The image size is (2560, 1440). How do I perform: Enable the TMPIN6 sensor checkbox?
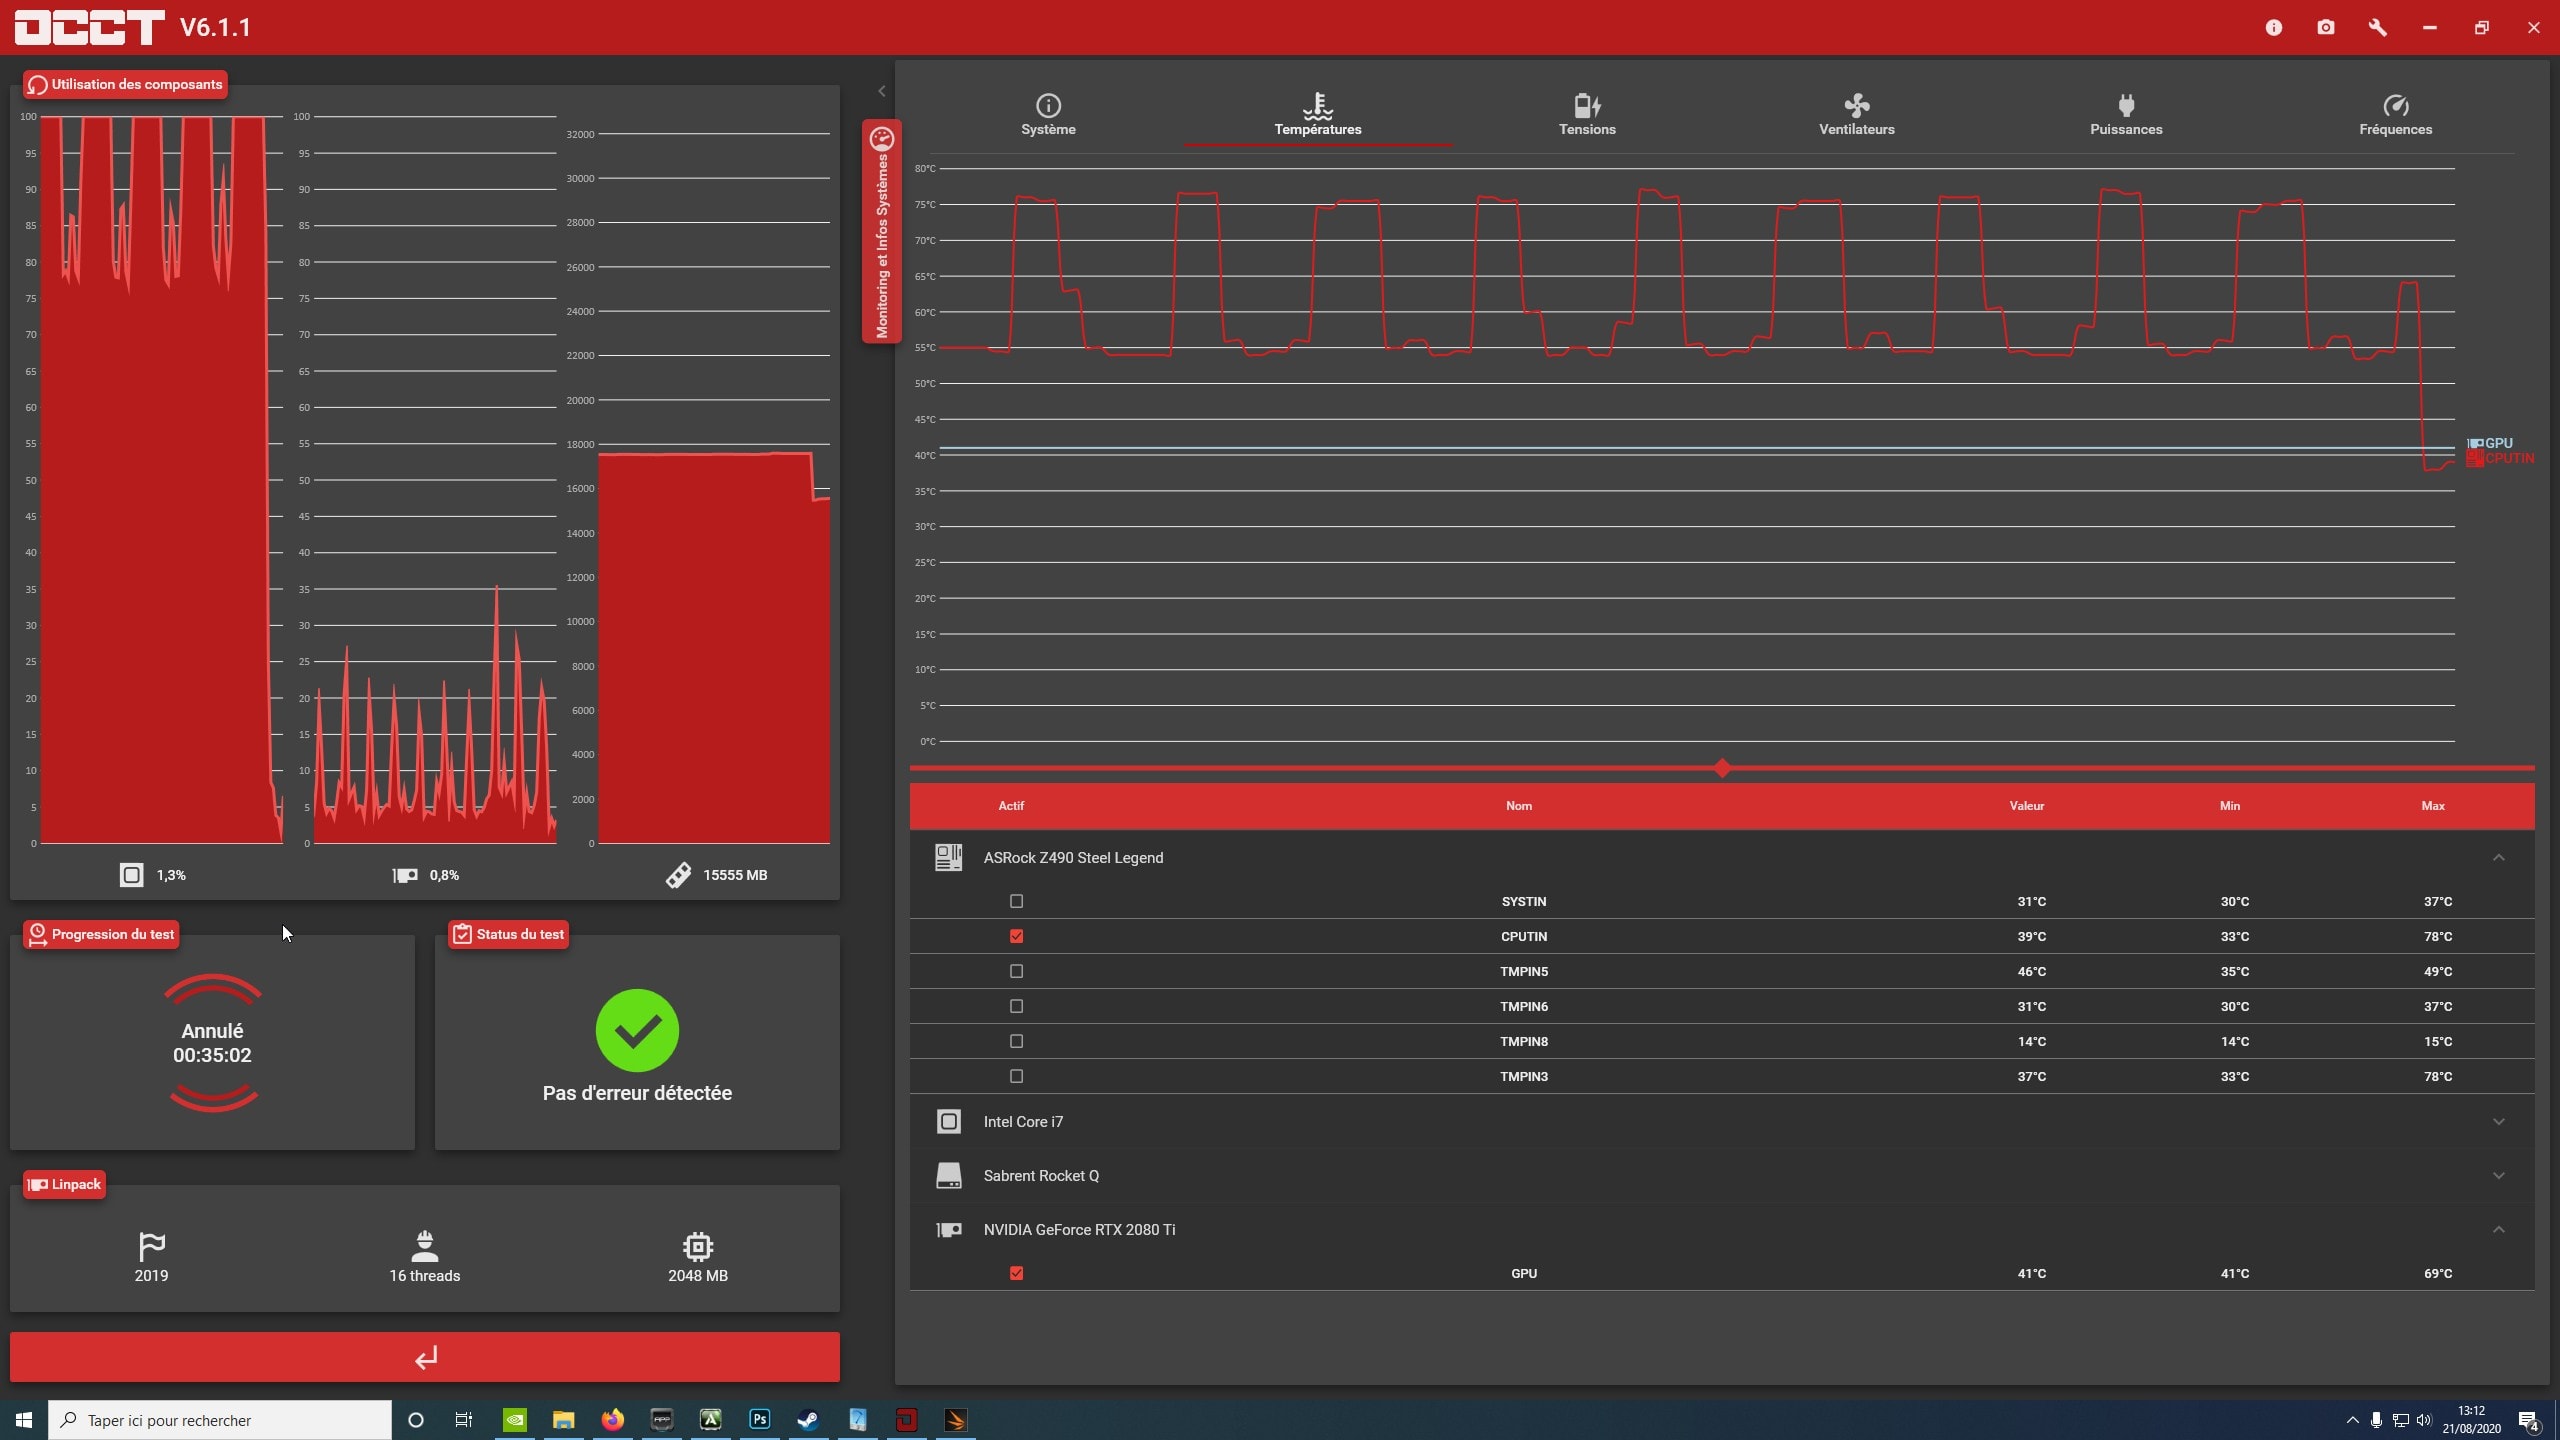pos(1016,1006)
